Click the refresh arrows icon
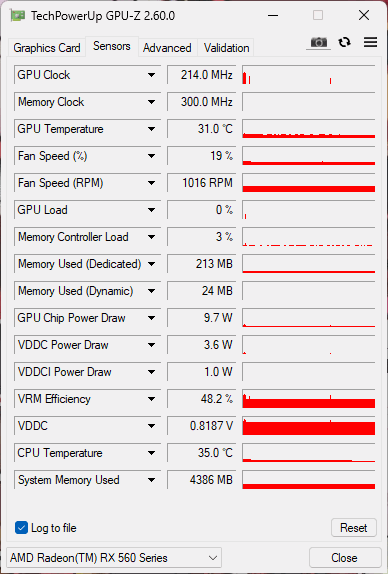 (x=344, y=42)
